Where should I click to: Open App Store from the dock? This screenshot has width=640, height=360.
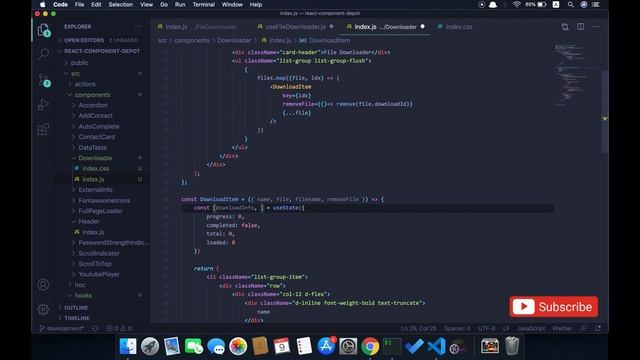(x=326, y=346)
